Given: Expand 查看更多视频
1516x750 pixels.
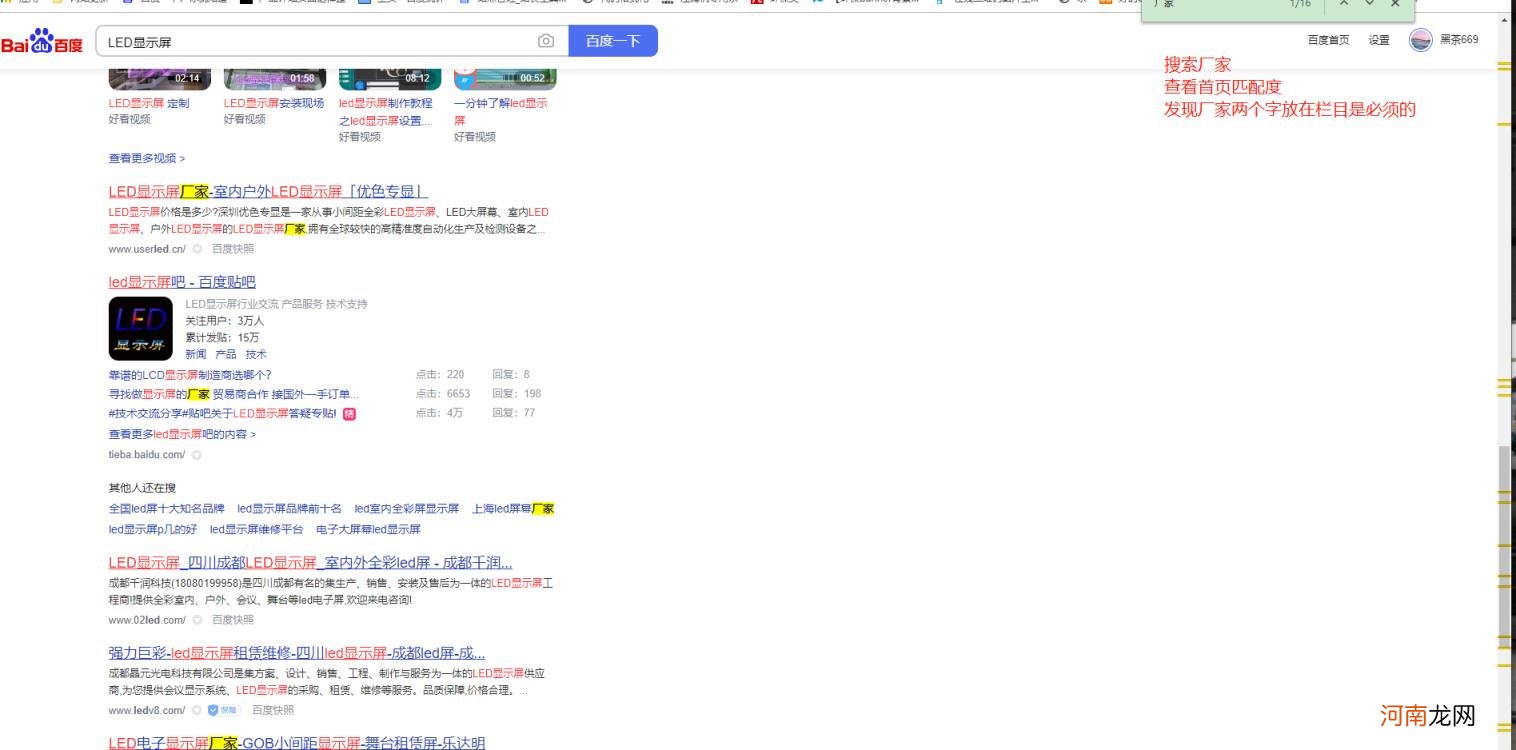Looking at the screenshot, I should [x=147, y=158].
